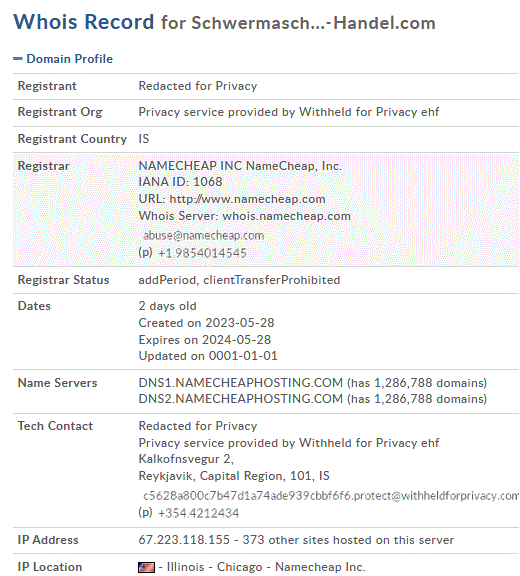Click the registrar phone number +1.9854014545
Viewport: 520px width, 576px height.
coord(202,253)
